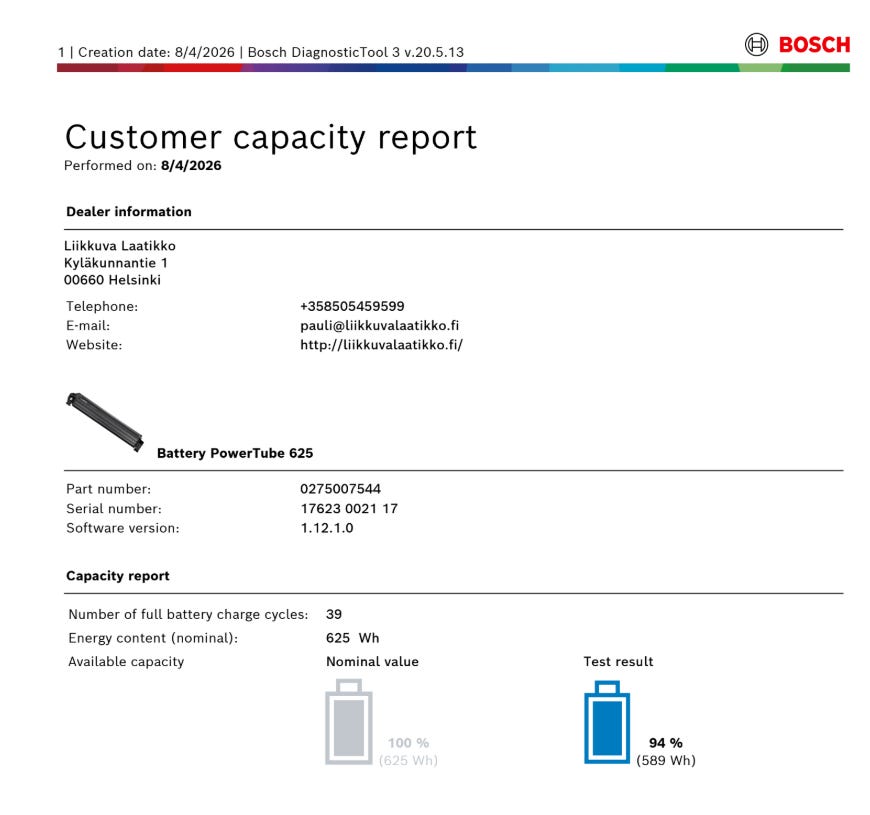The height and width of the screenshot is (815, 870).
Task: Click the nominal energy value 625 Wh
Action: [353, 638]
